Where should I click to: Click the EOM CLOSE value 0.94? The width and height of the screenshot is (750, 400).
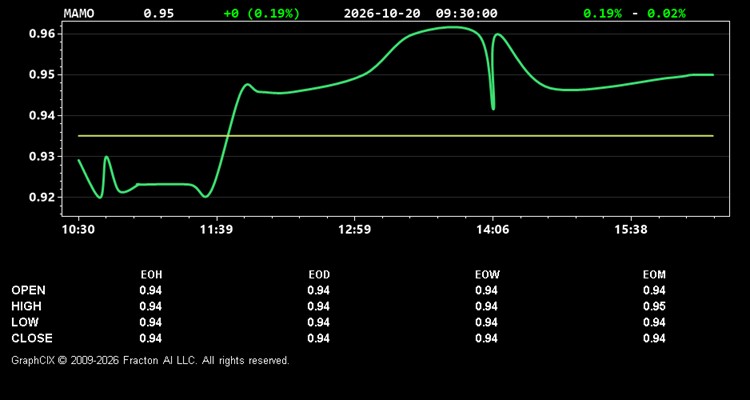(654, 338)
